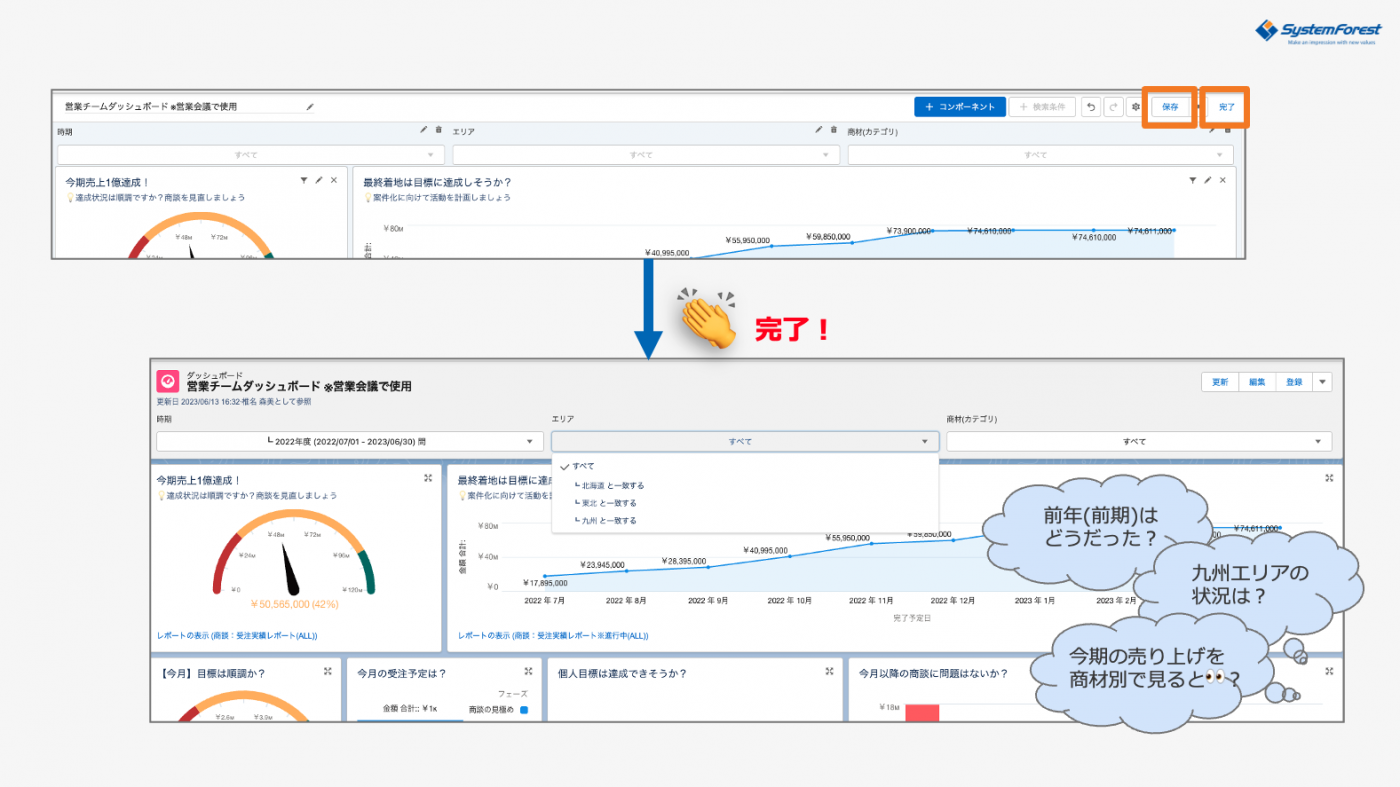This screenshot has height=787, width=1400.
Task: Delete the エリア filter with its trash icon
Action: pos(833,130)
